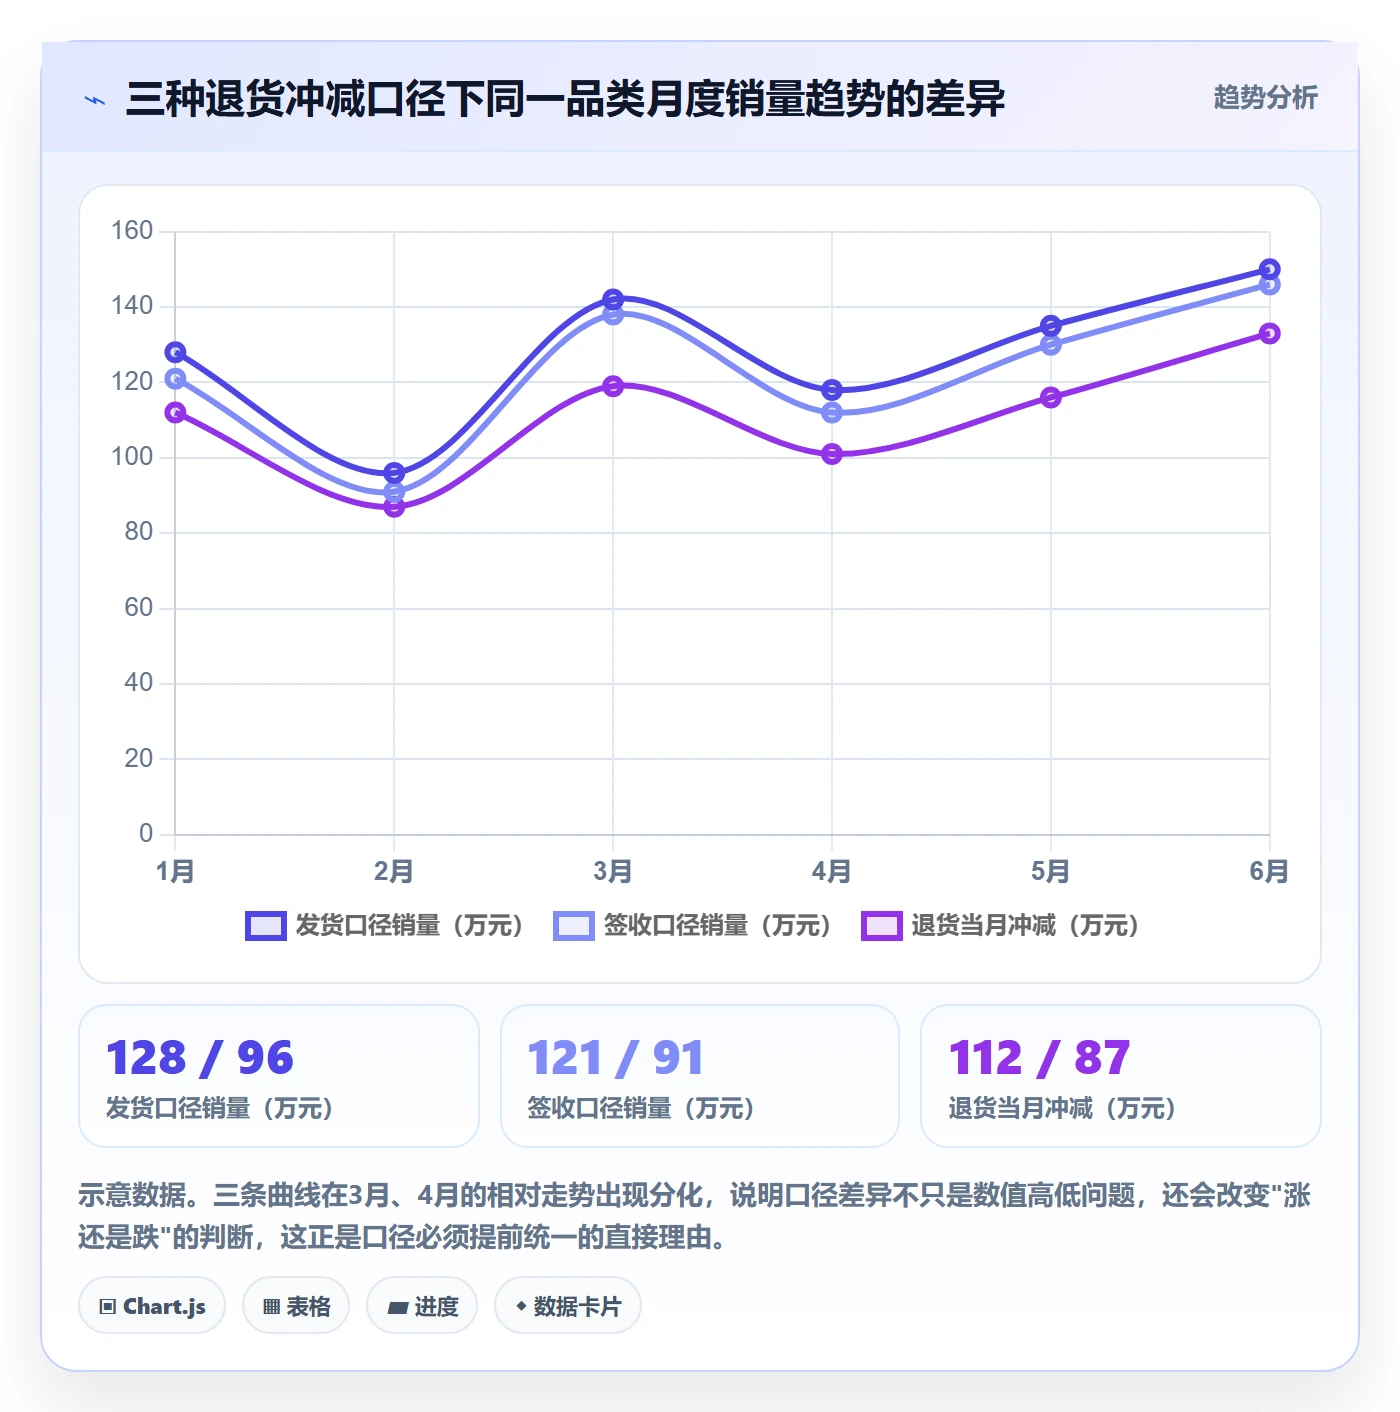Screen dimensions: 1400x1412
Task: Click the 发货口径 data point at 5月
Action: click(1051, 326)
